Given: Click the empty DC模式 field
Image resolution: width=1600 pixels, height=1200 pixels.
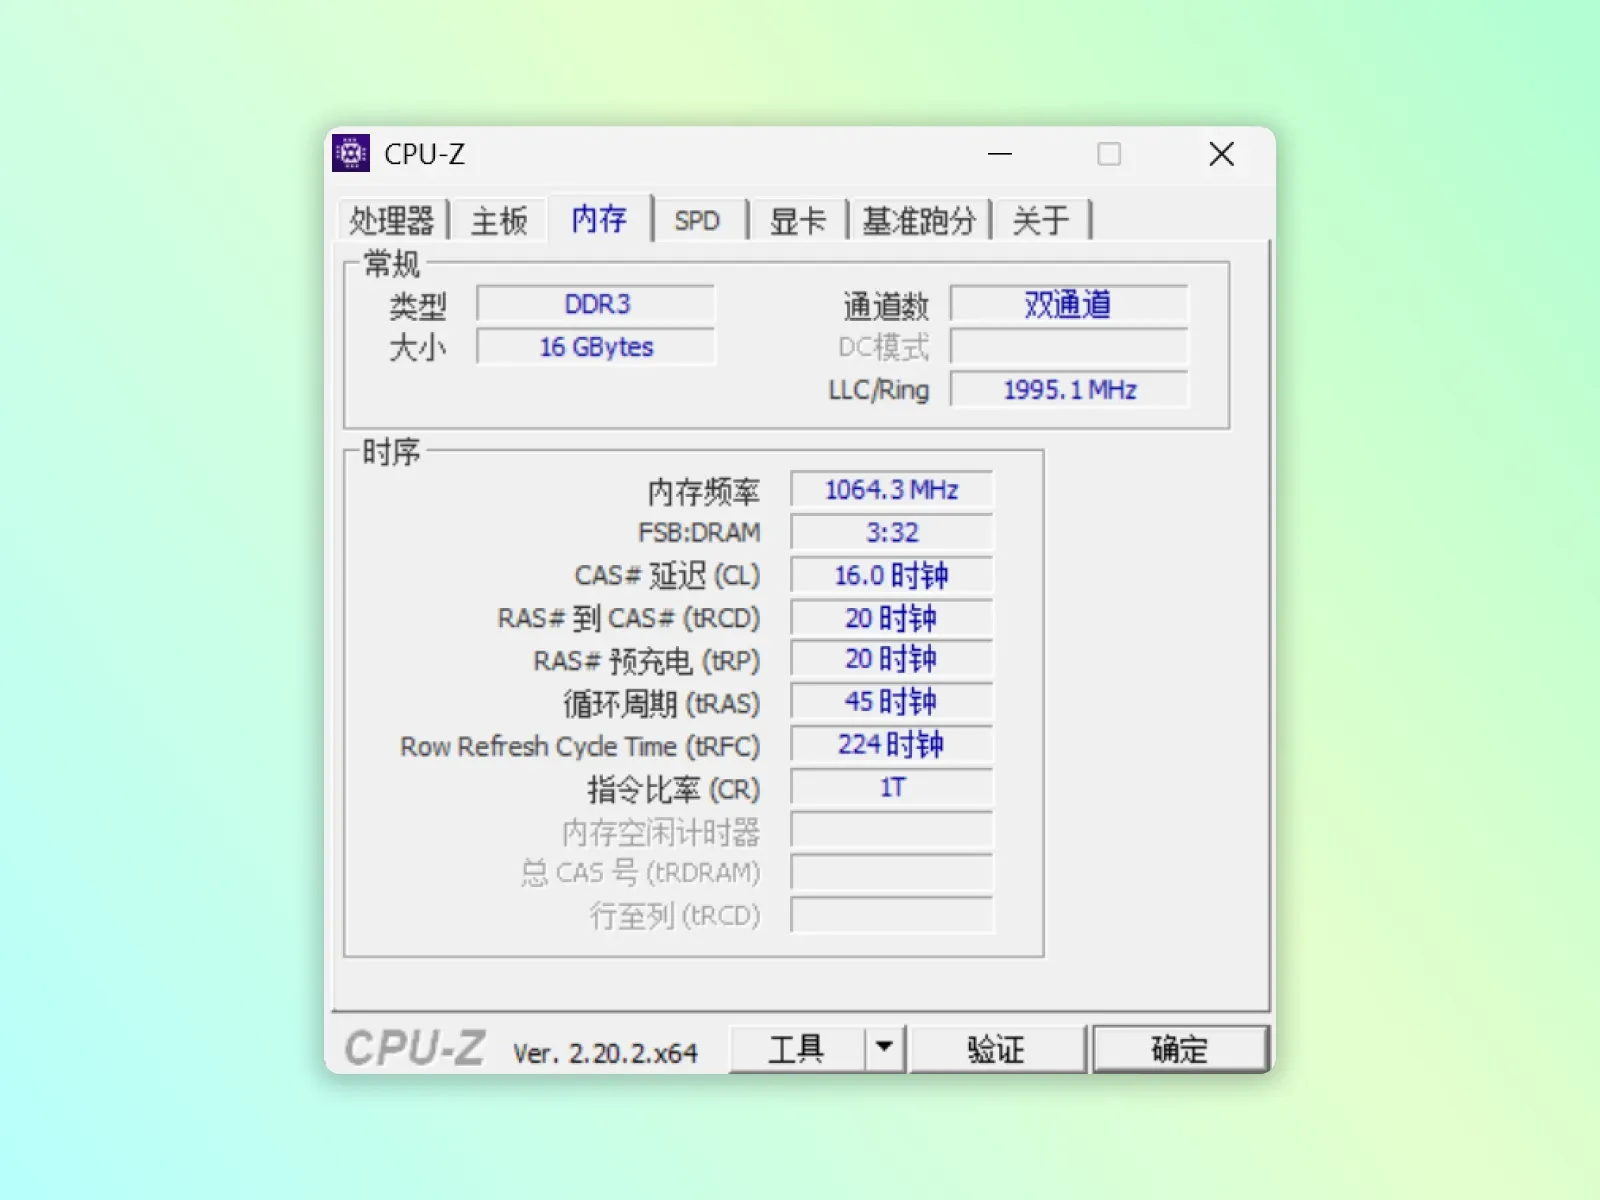Looking at the screenshot, I should click(1069, 347).
